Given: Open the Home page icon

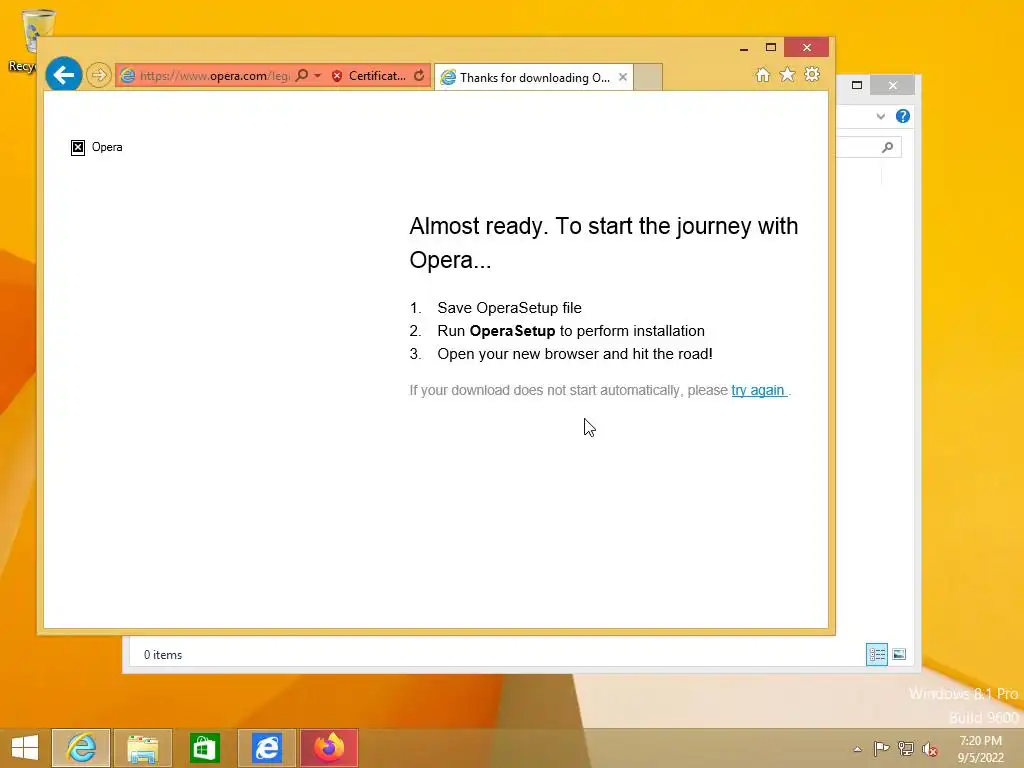Looking at the screenshot, I should tap(763, 74).
